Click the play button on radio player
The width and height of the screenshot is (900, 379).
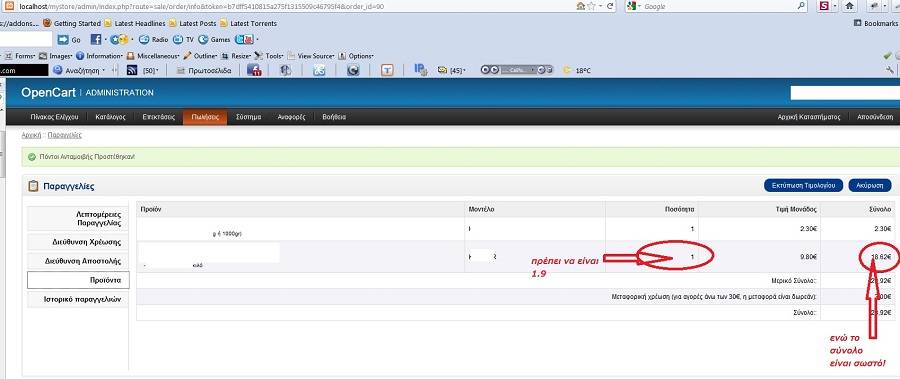[494, 70]
